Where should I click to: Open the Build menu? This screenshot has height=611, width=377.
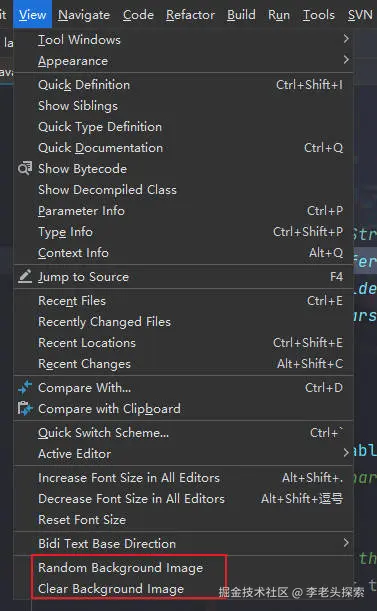pyautogui.click(x=241, y=15)
